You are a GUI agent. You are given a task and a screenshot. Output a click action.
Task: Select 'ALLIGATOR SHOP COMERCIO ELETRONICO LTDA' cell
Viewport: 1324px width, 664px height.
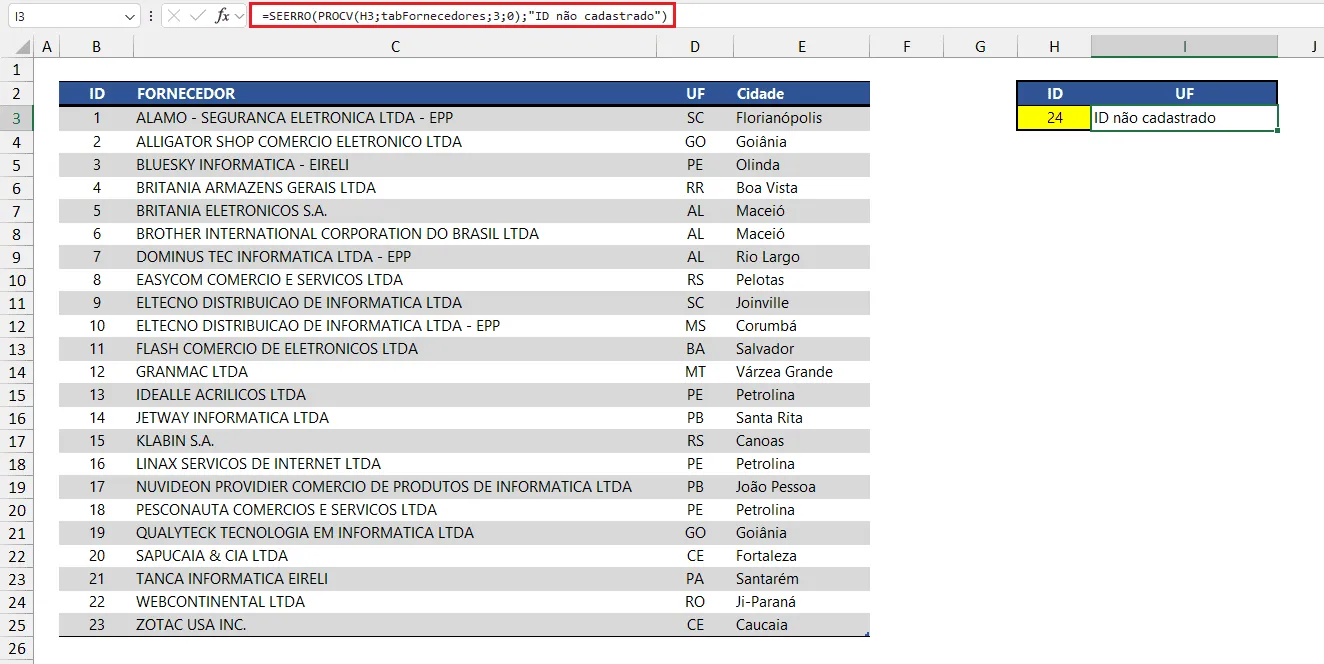396,141
